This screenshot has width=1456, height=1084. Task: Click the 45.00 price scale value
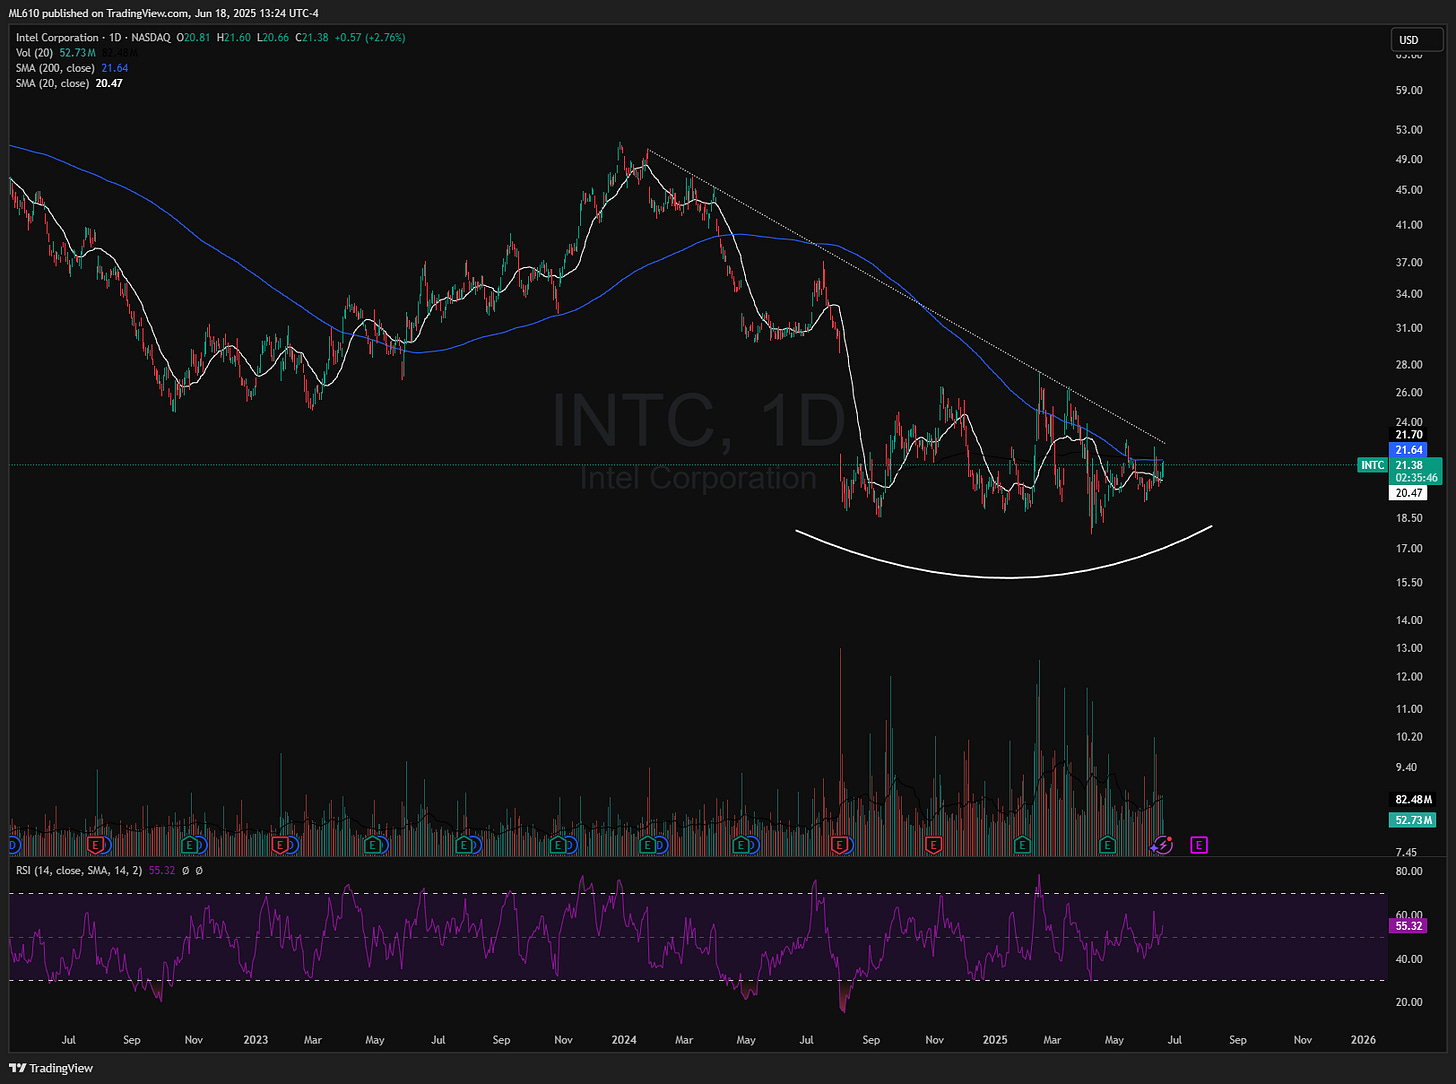[1409, 190]
